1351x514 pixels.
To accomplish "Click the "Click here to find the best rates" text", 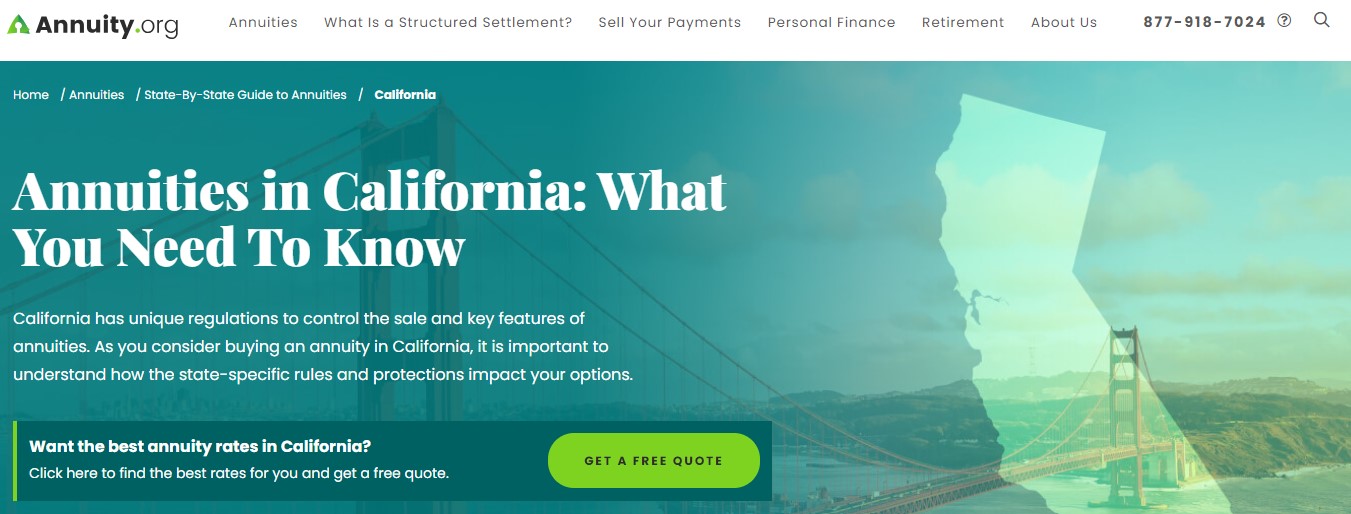I will click(239, 473).
